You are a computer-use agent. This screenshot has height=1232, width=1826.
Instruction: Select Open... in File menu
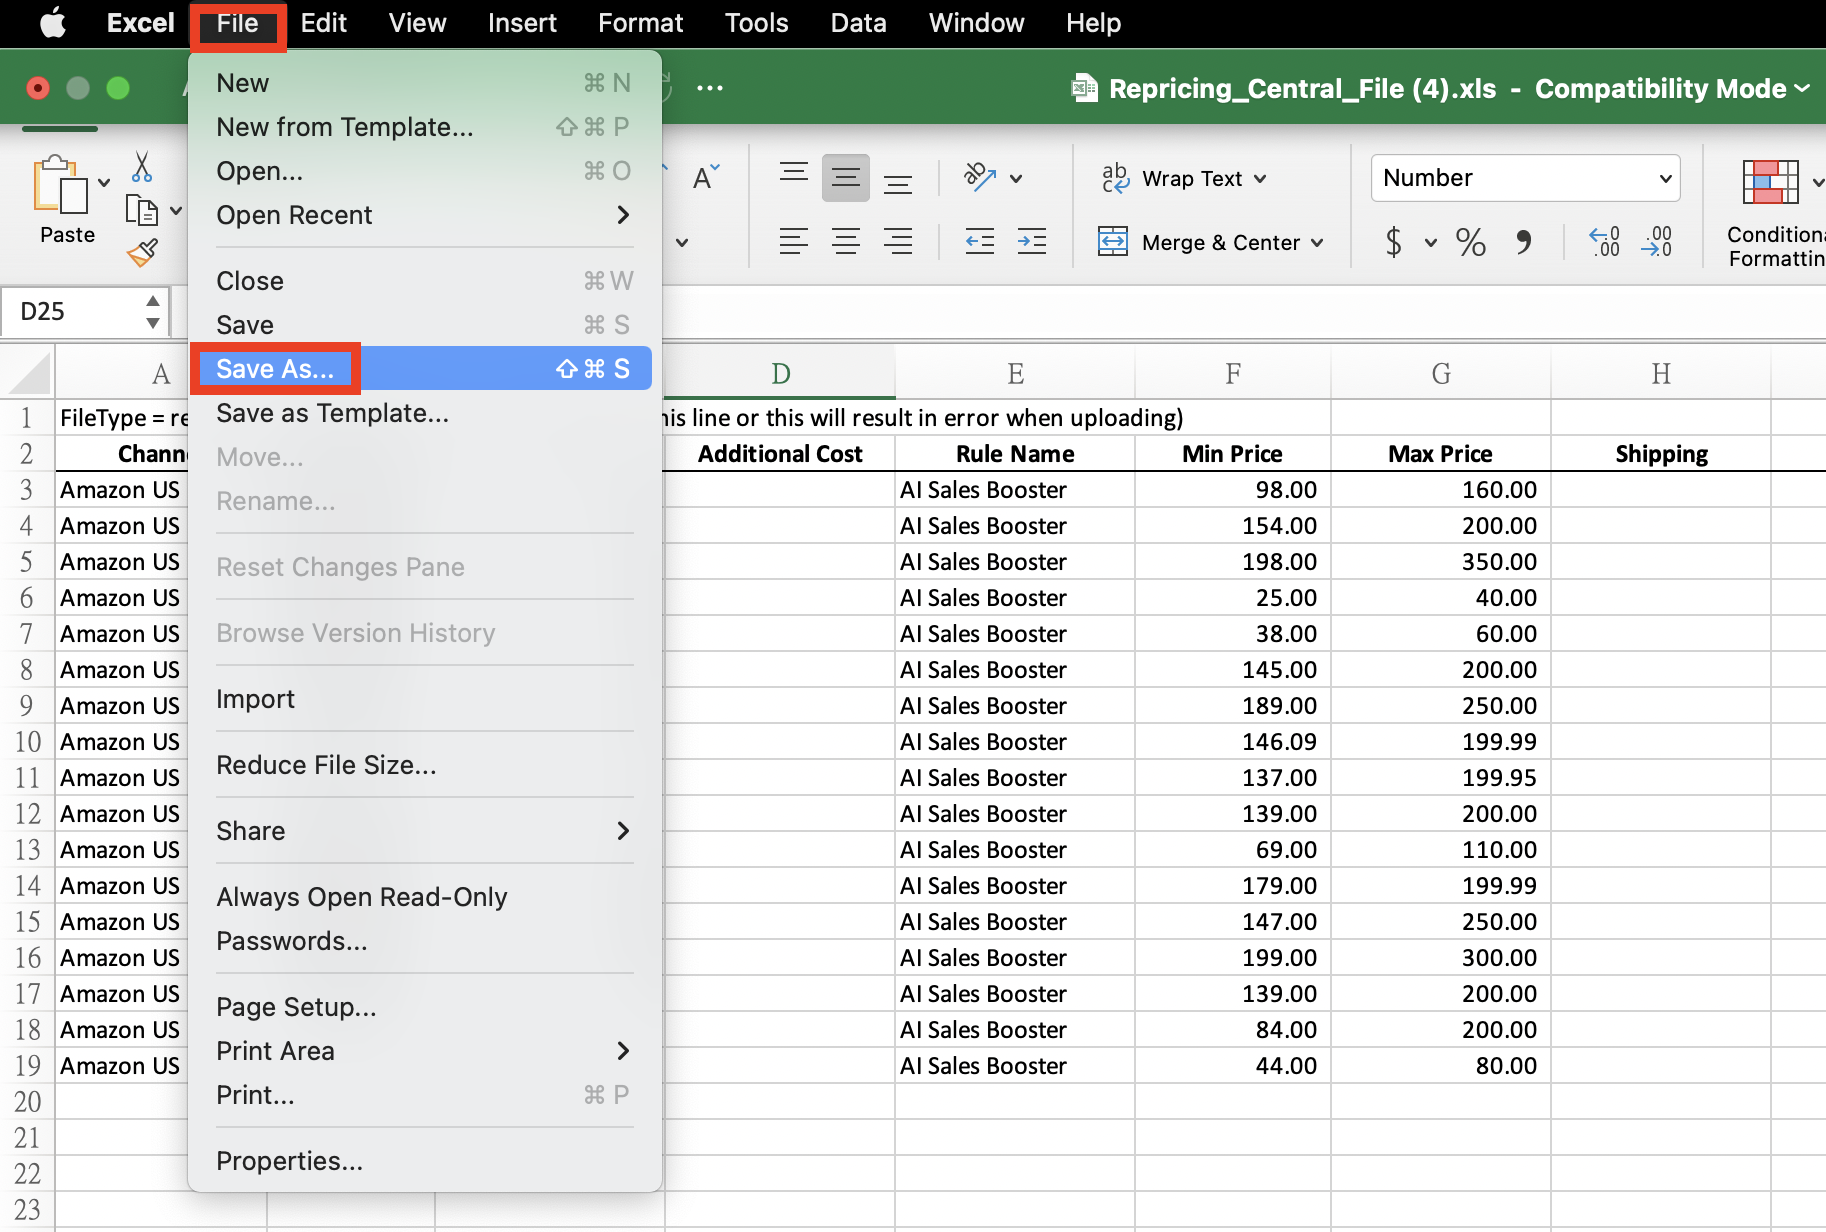point(424,171)
